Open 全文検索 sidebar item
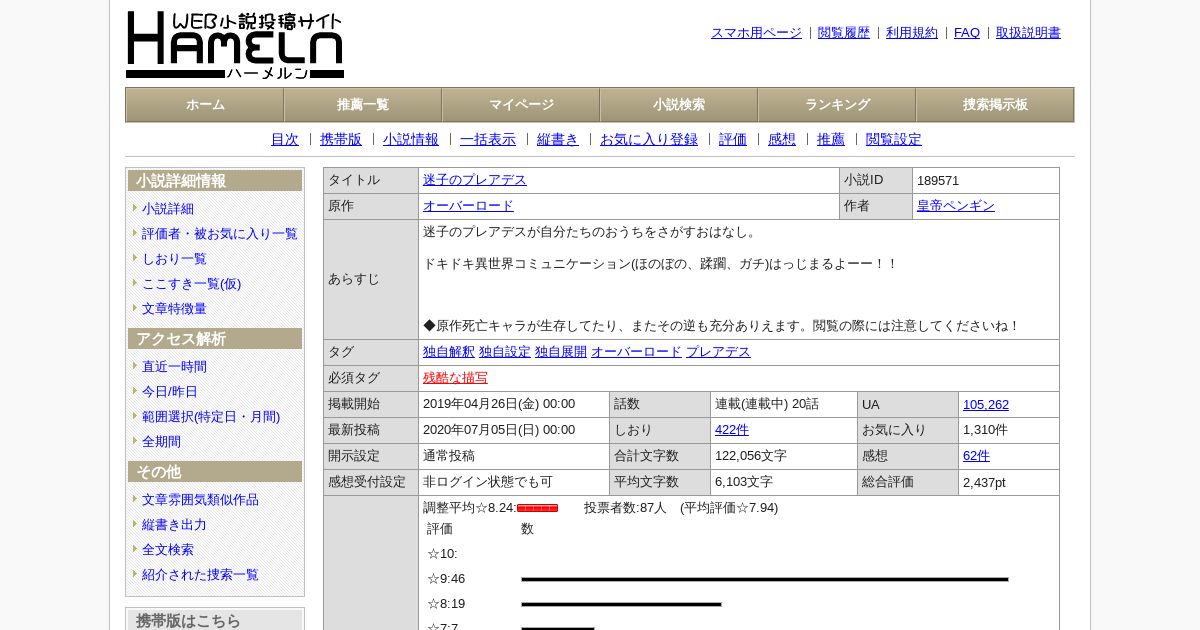The height and width of the screenshot is (630, 1200). (x=168, y=550)
